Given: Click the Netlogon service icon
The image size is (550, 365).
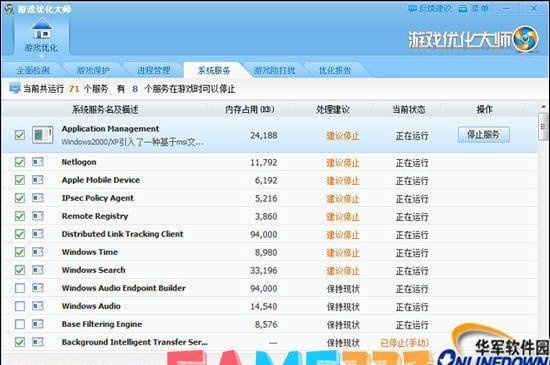Looking at the screenshot, I should click(x=38, y=162).
